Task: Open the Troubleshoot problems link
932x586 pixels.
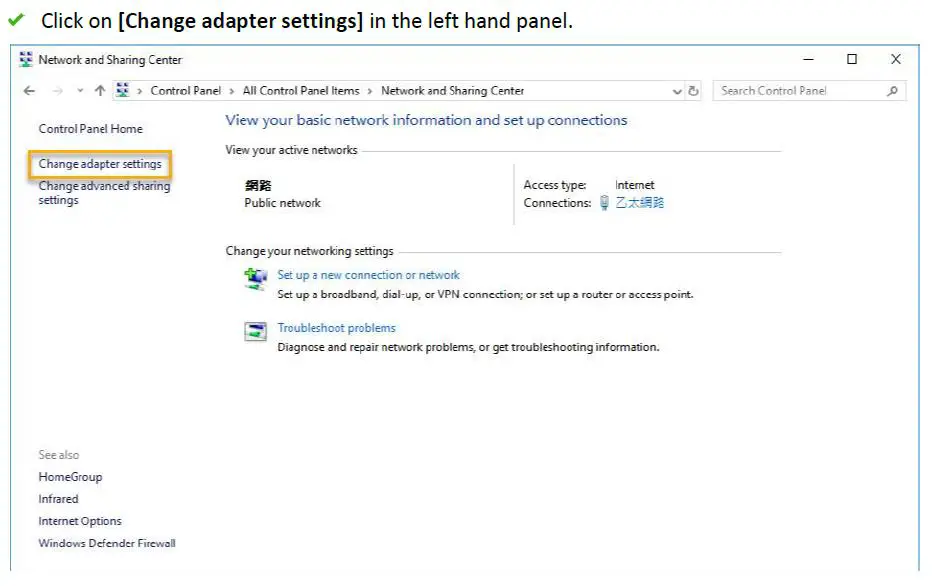Action: [x=336, y=328]
